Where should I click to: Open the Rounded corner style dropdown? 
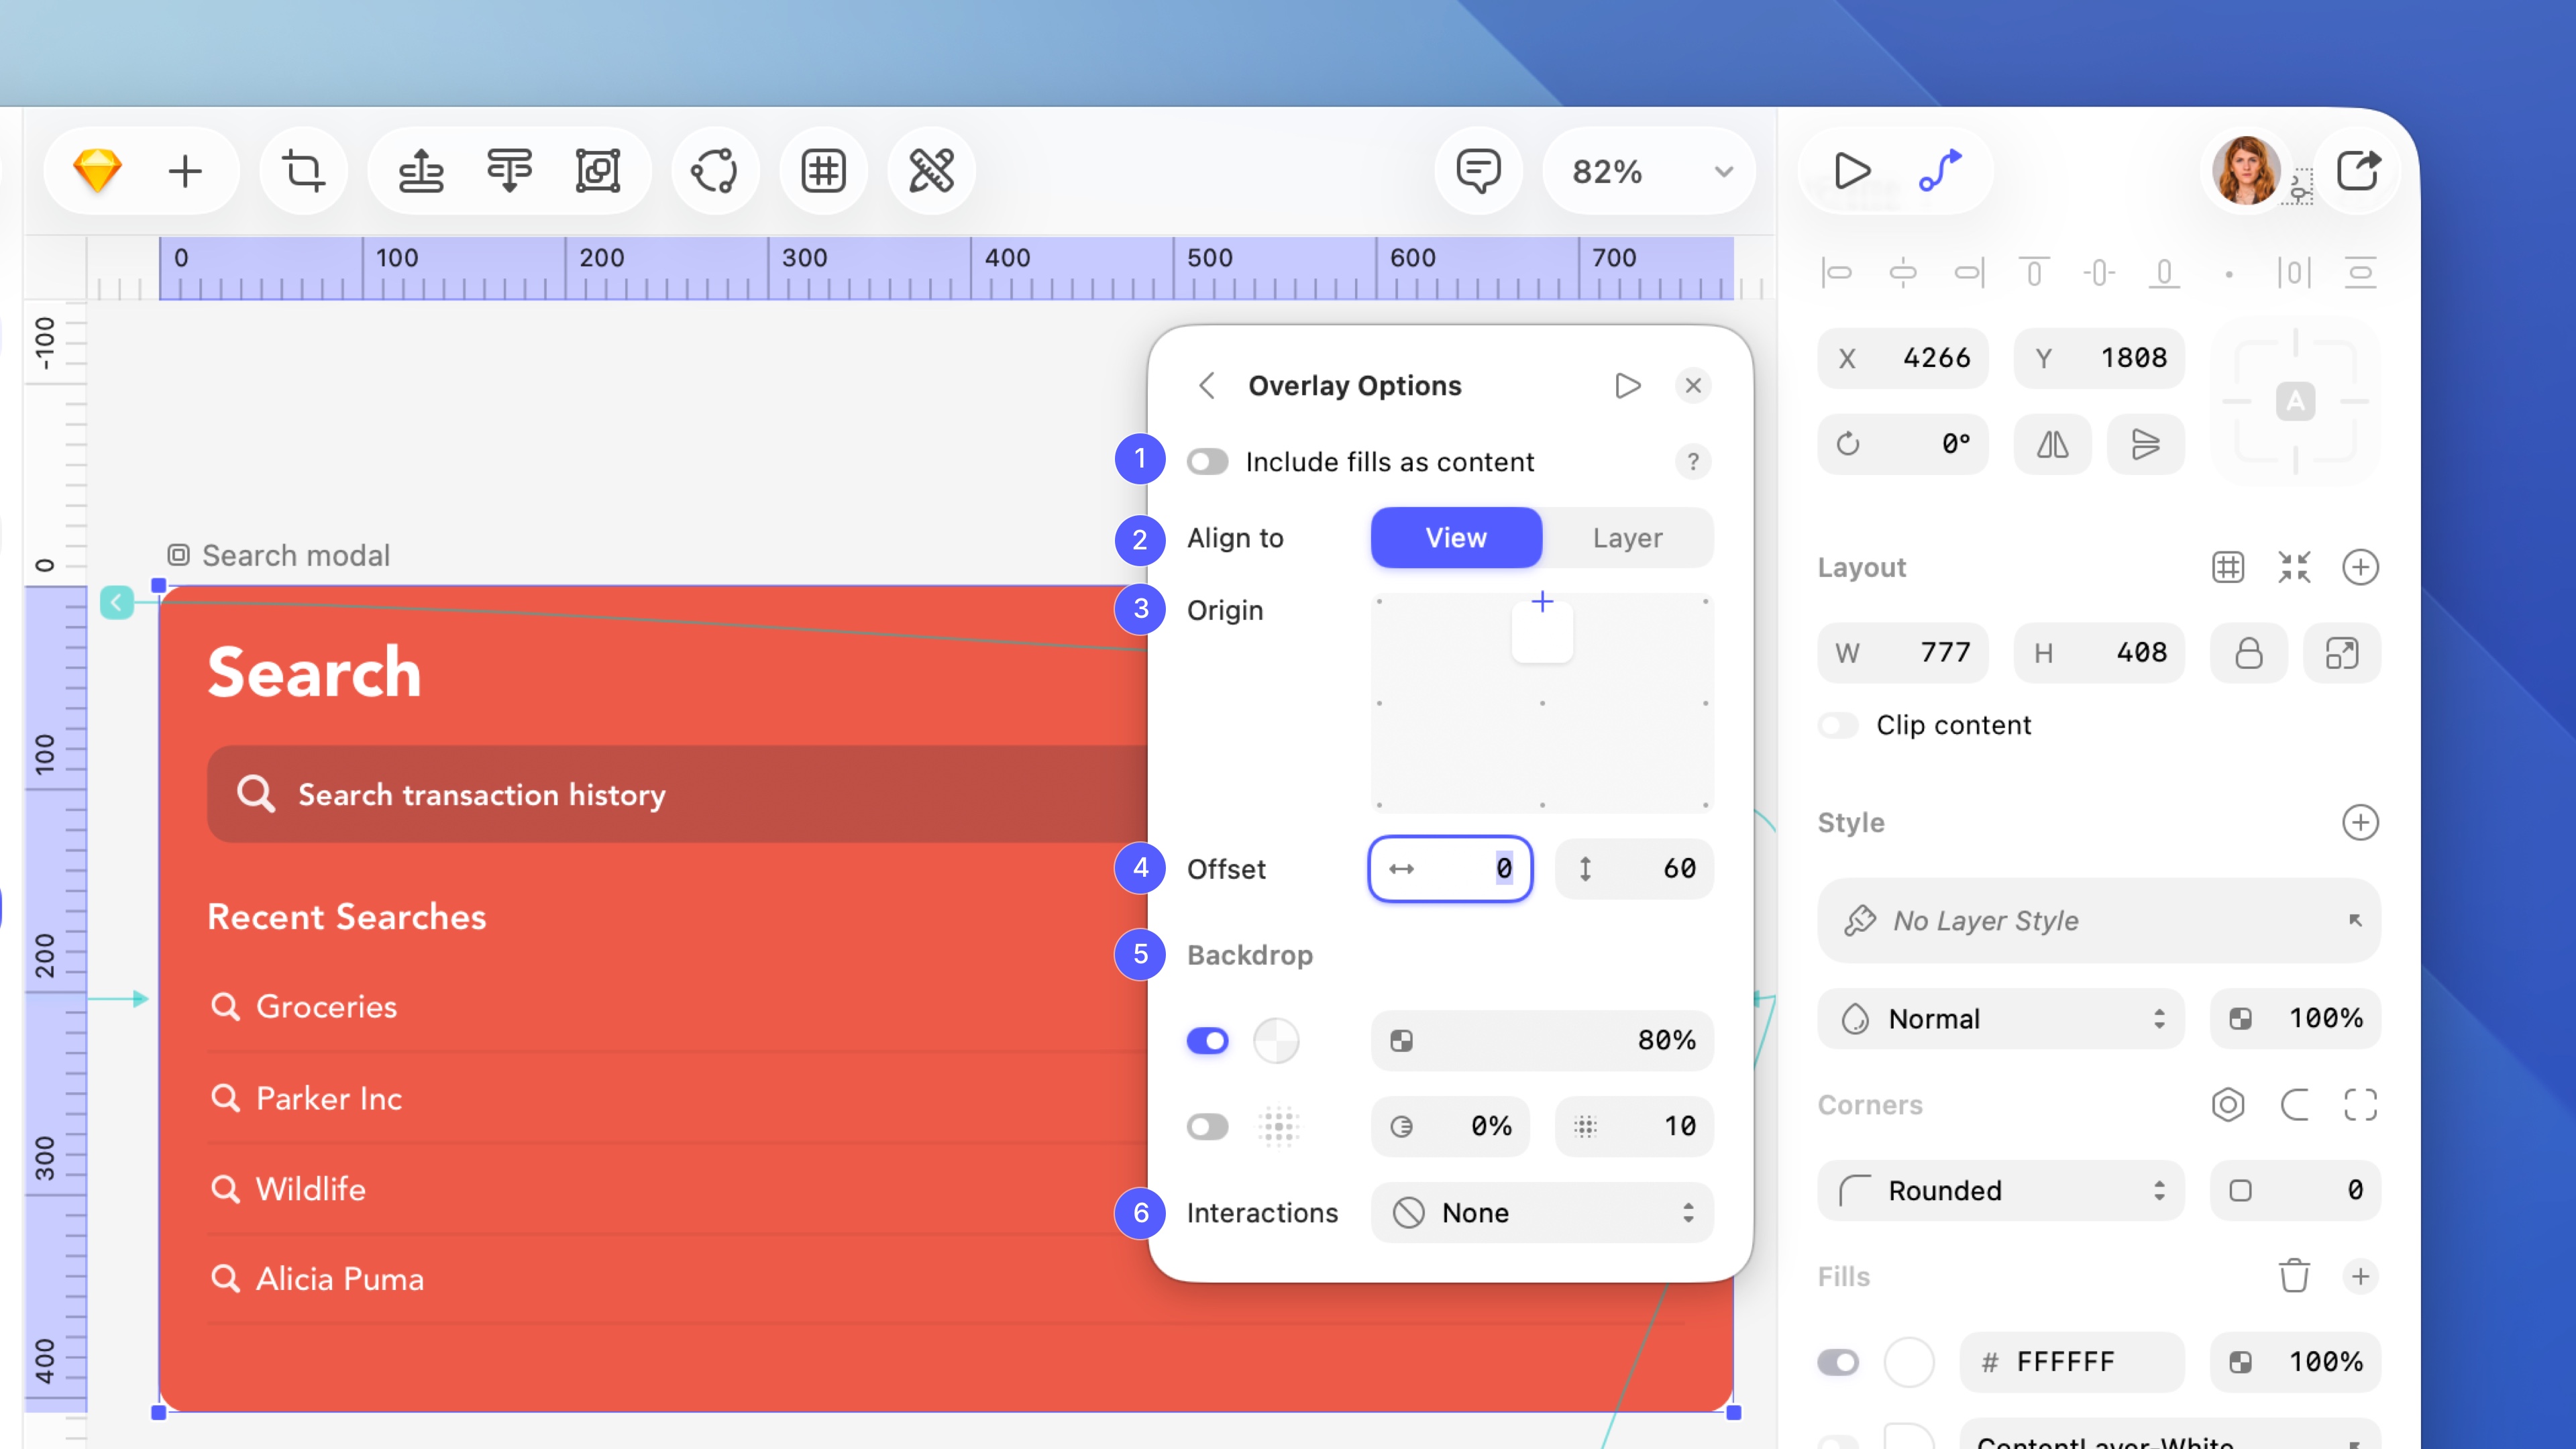[x=2001, y=1191]
